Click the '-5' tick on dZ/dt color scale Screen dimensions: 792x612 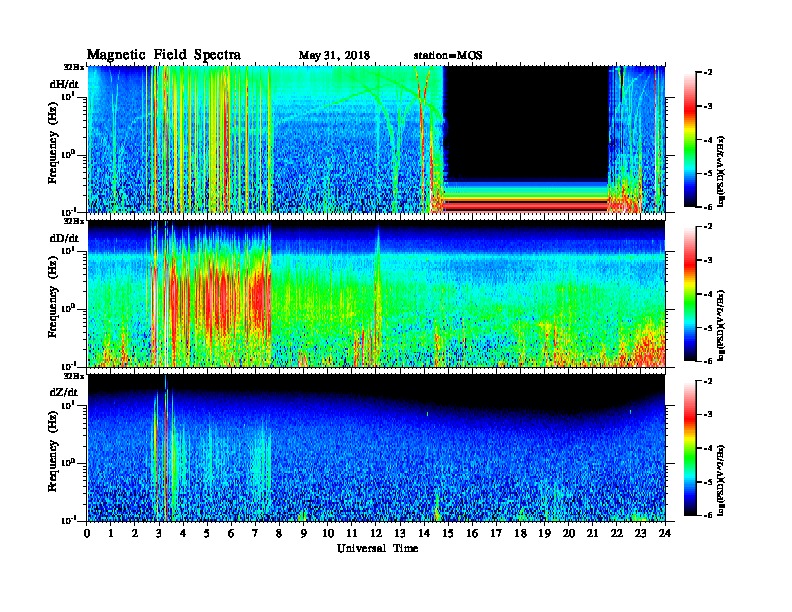708,481
